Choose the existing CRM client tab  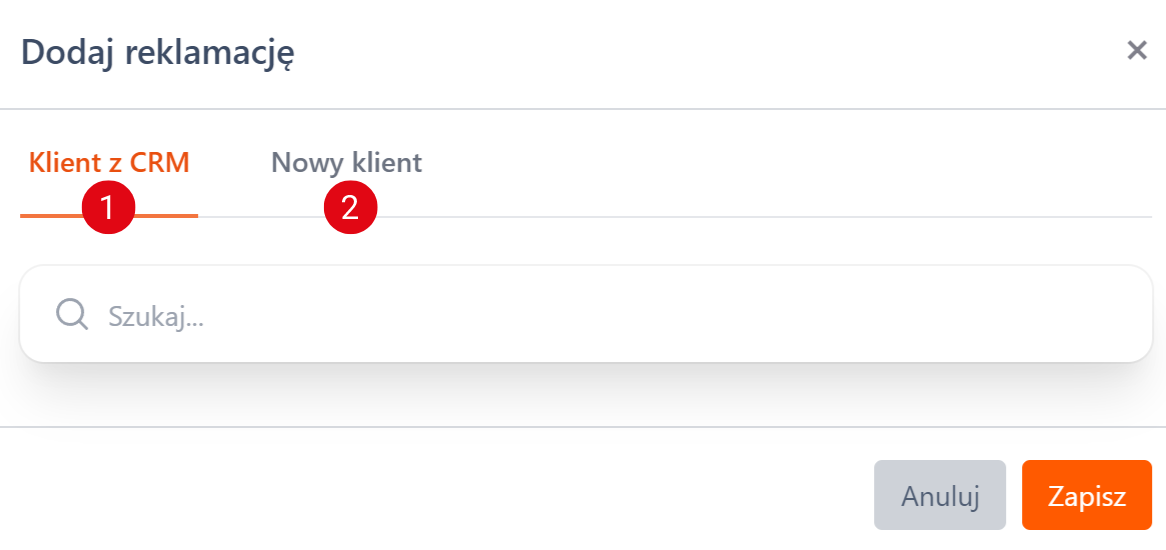tap(109, 163)
